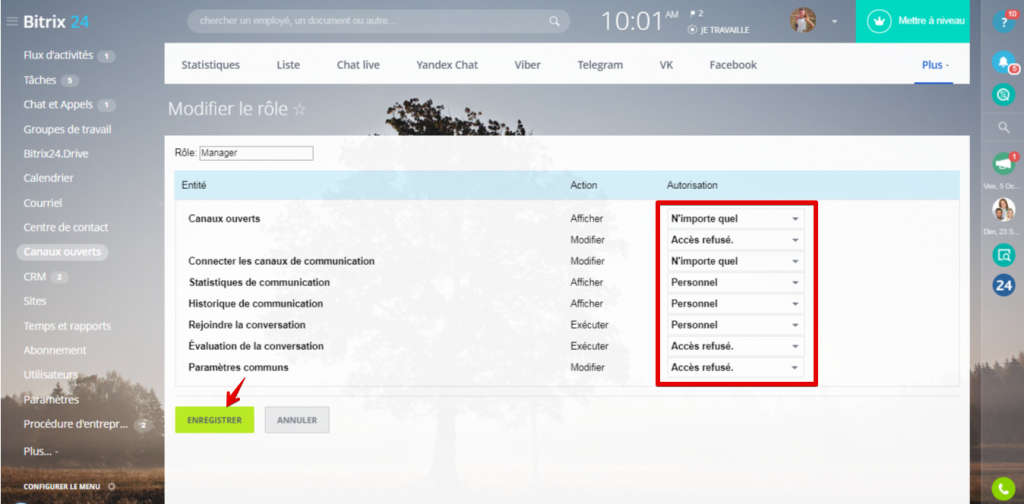The width and height of the screenshot is (1024, 504).
Task: Click Configurer le menu link
Action: tap(62, 486)
